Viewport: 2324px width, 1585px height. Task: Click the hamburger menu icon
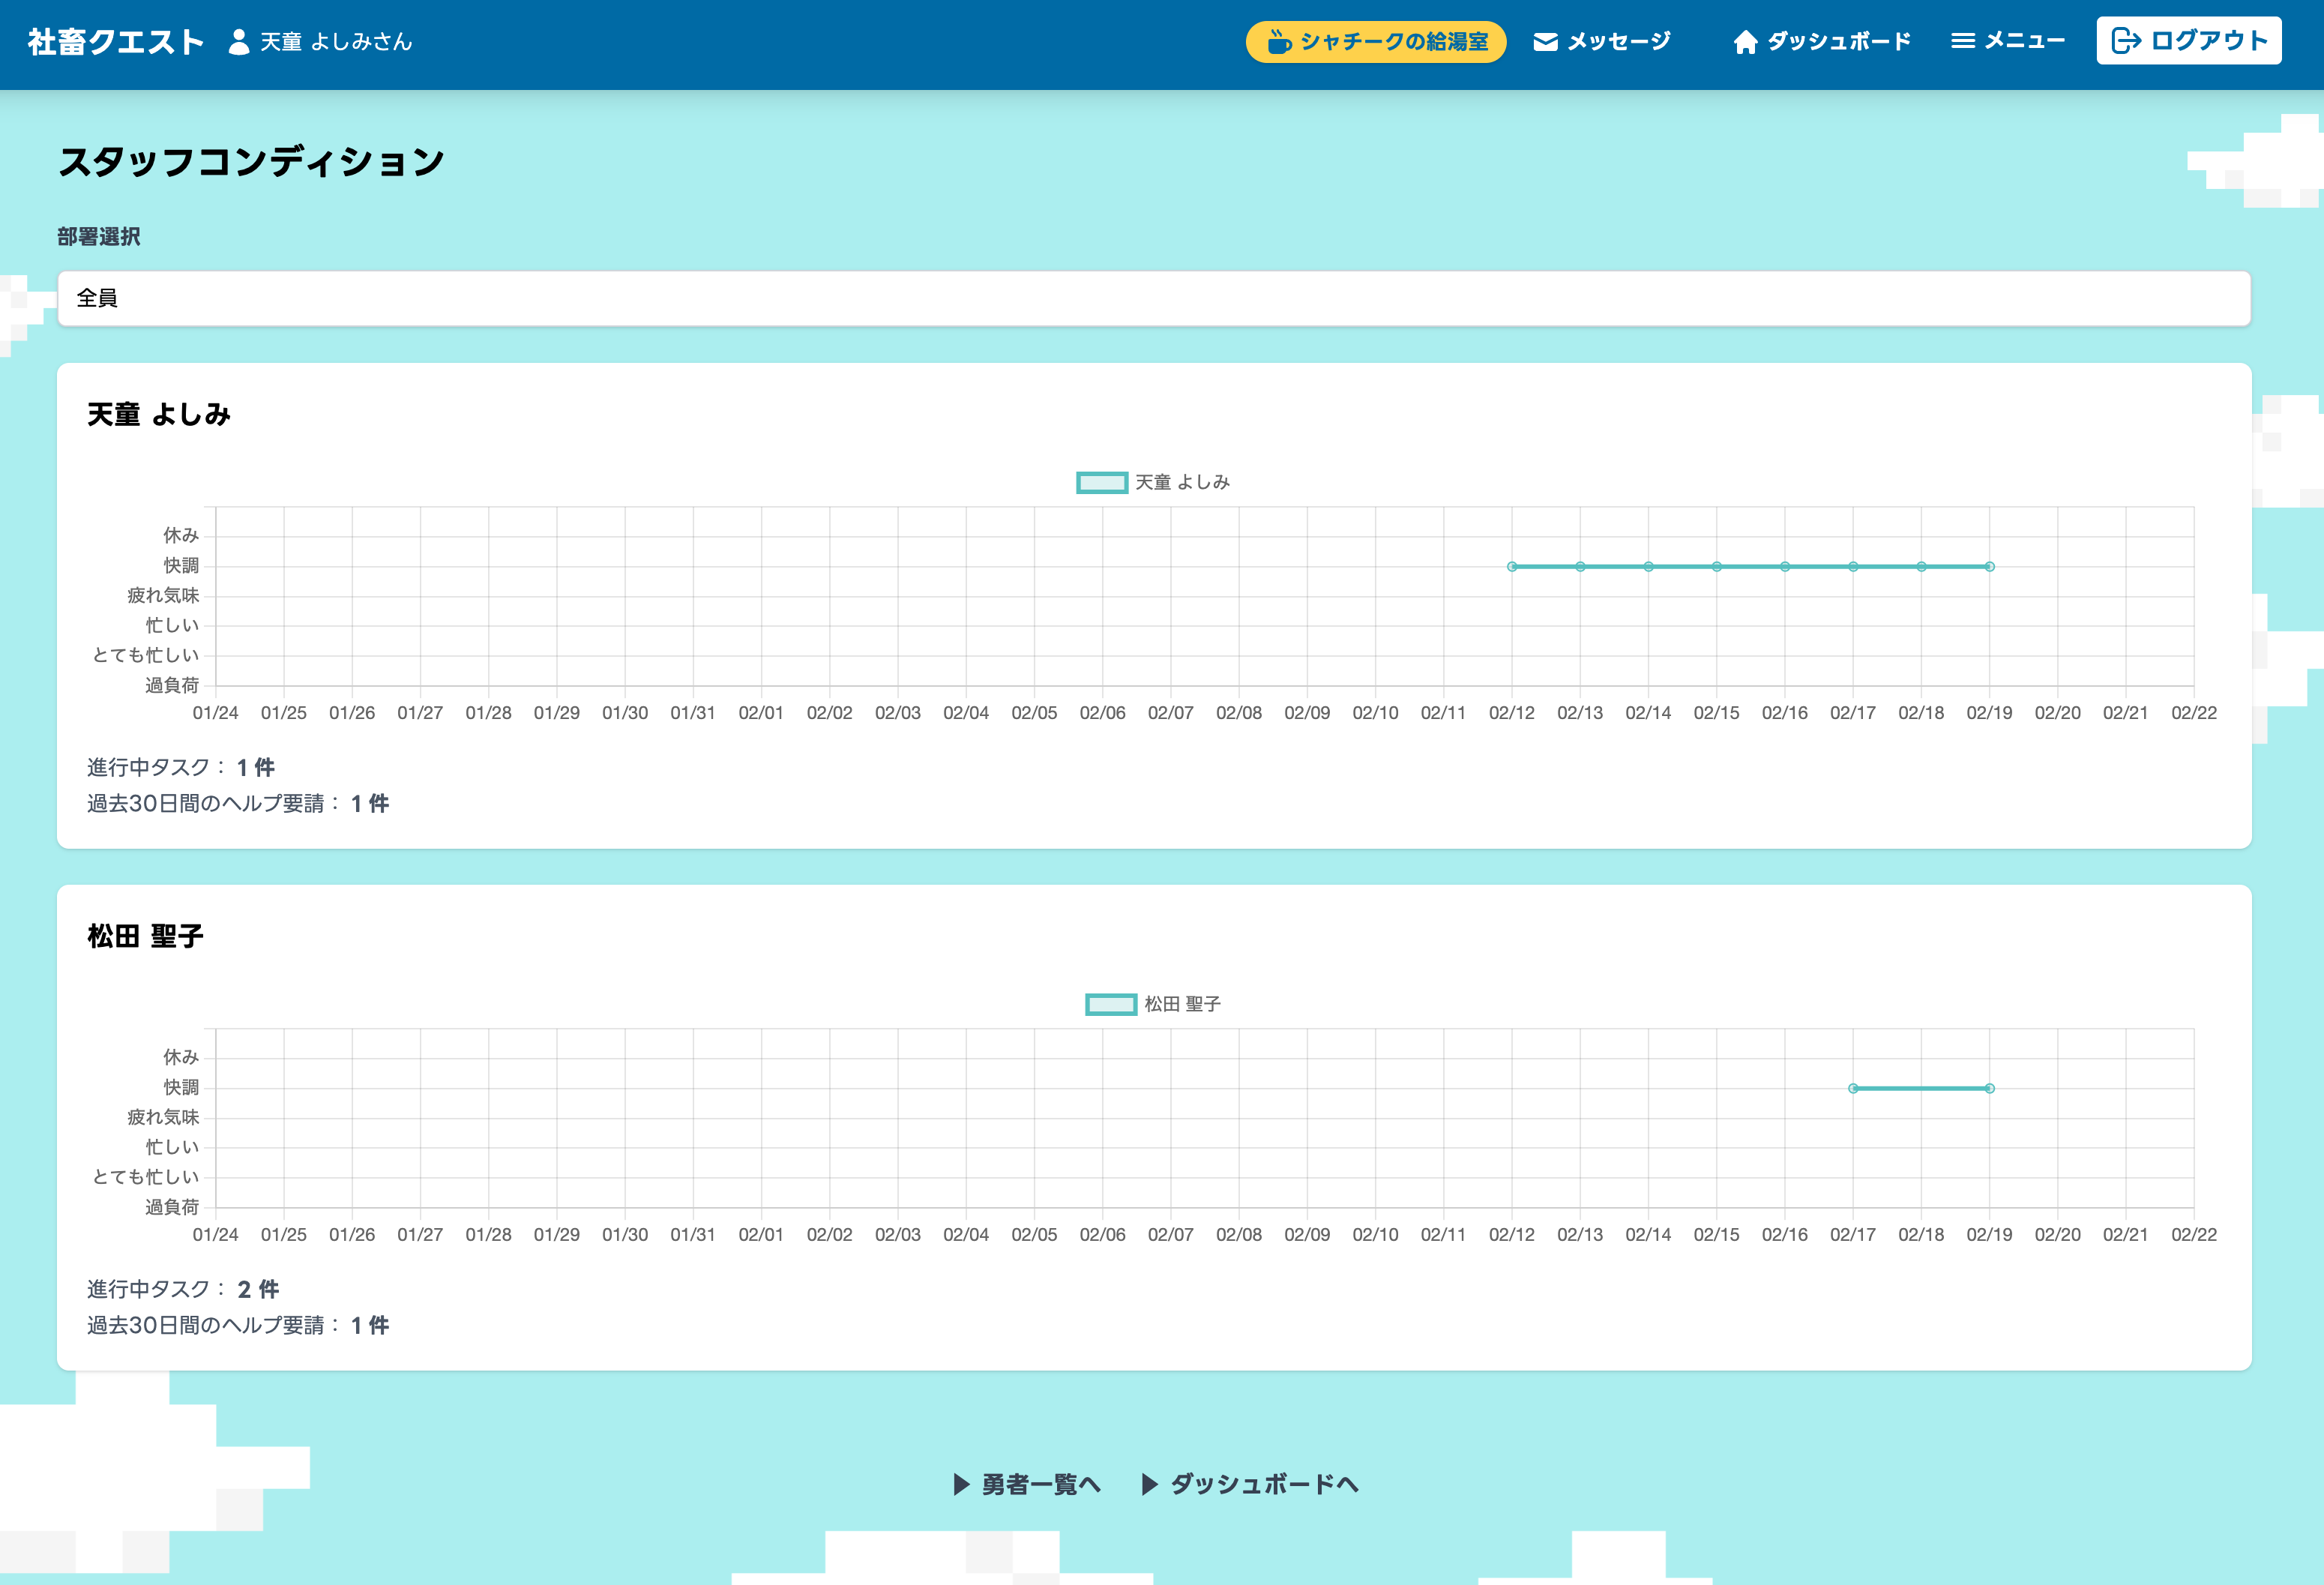[1962, 41]
